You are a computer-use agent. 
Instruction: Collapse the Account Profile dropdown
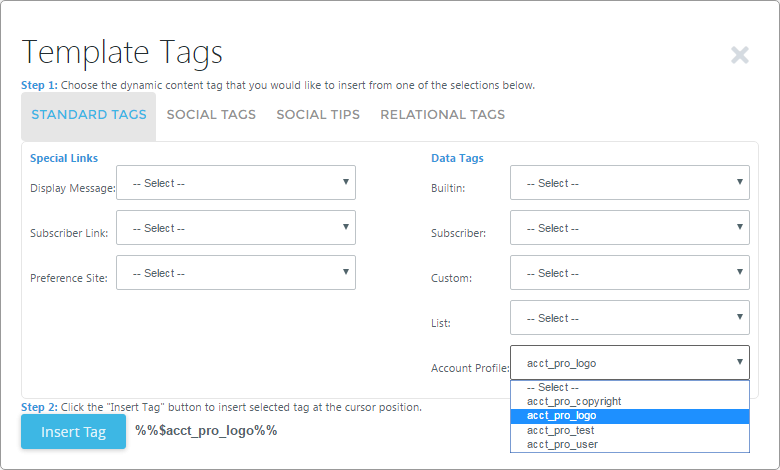[x=629, y=363]
